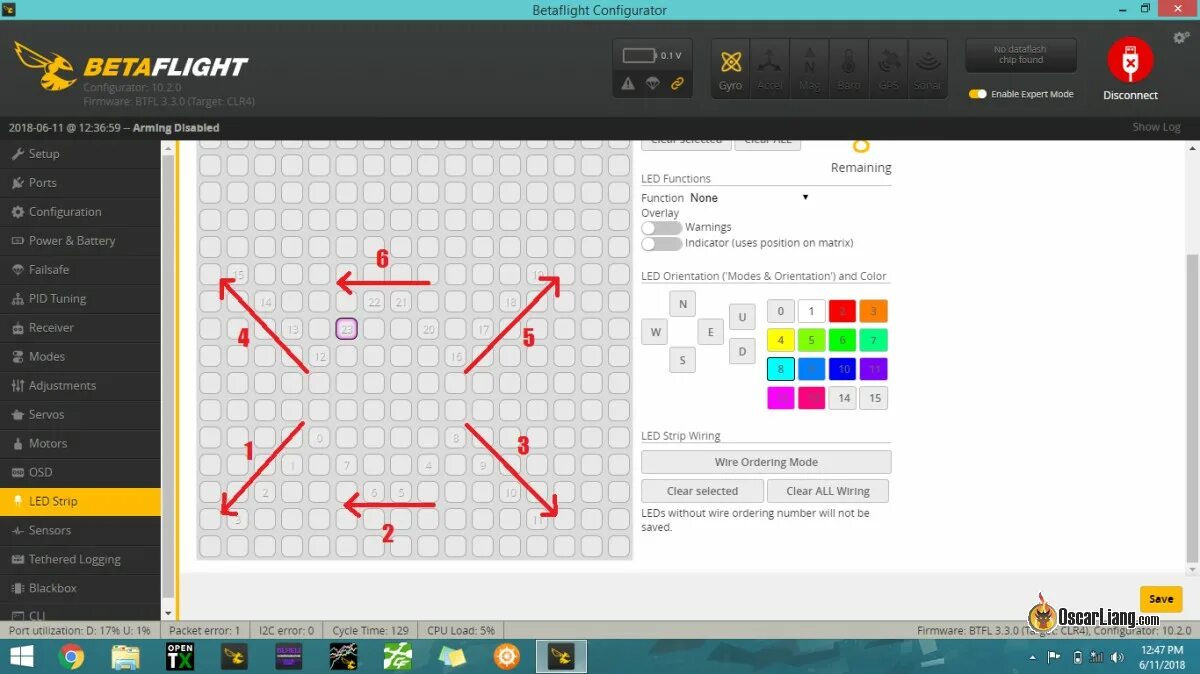Pick the red color swatch 2

842,311
